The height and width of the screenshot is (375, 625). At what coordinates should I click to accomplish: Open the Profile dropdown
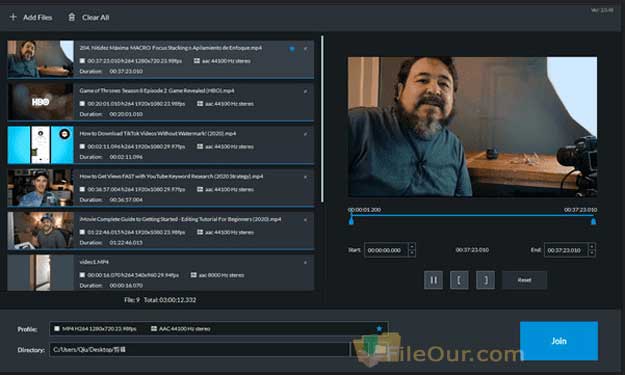[218, 329]
